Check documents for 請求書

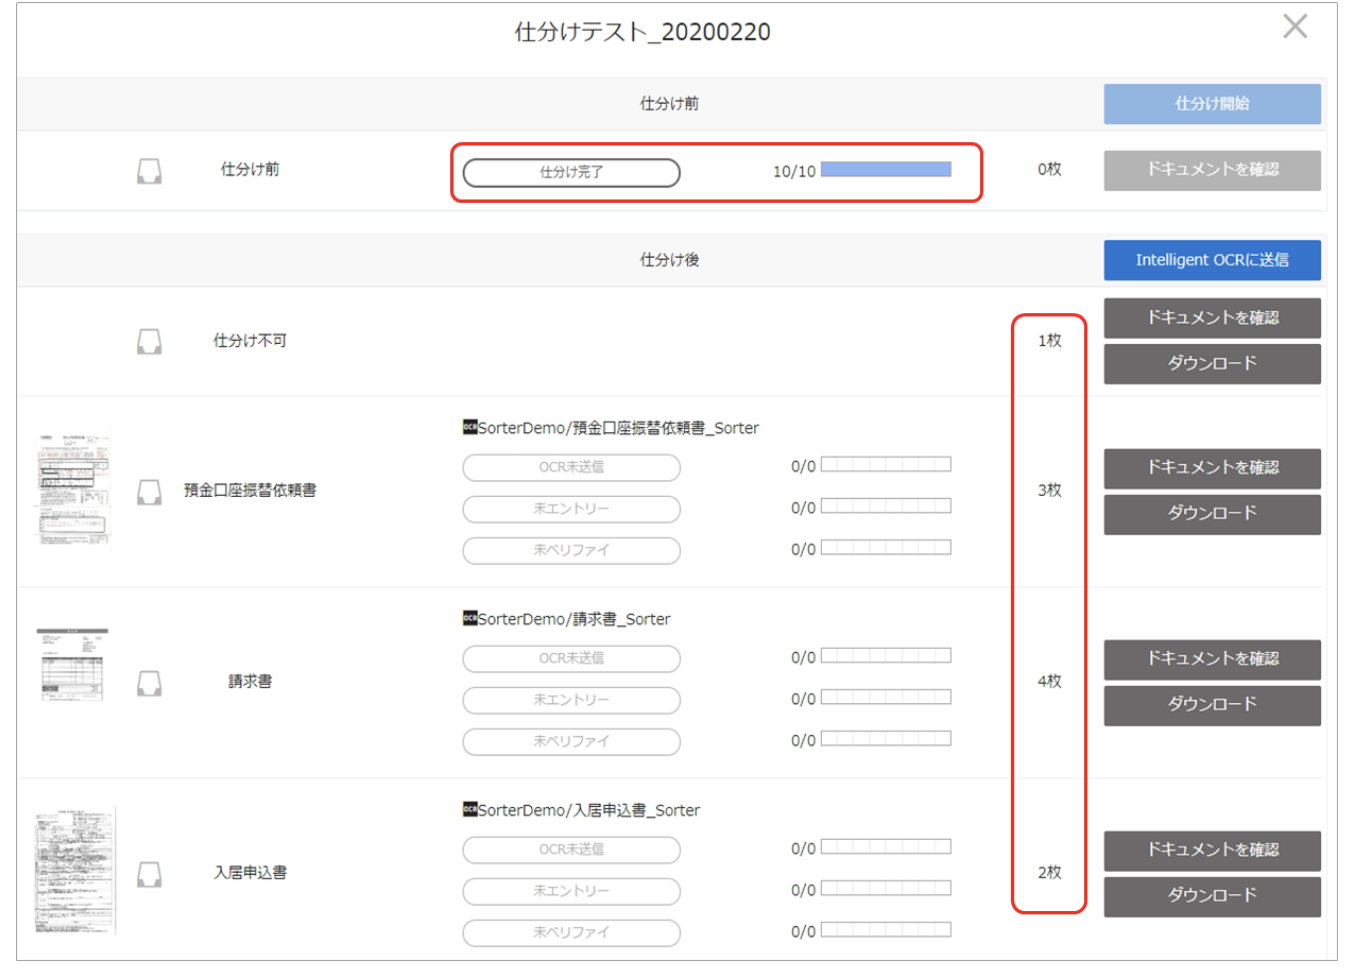point(1211,659)
